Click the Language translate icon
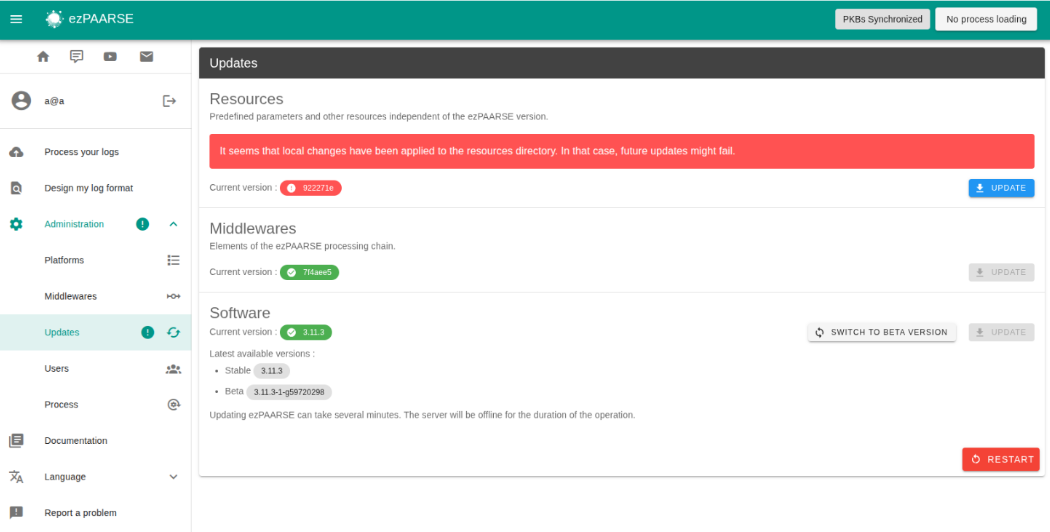 (16, 477)
